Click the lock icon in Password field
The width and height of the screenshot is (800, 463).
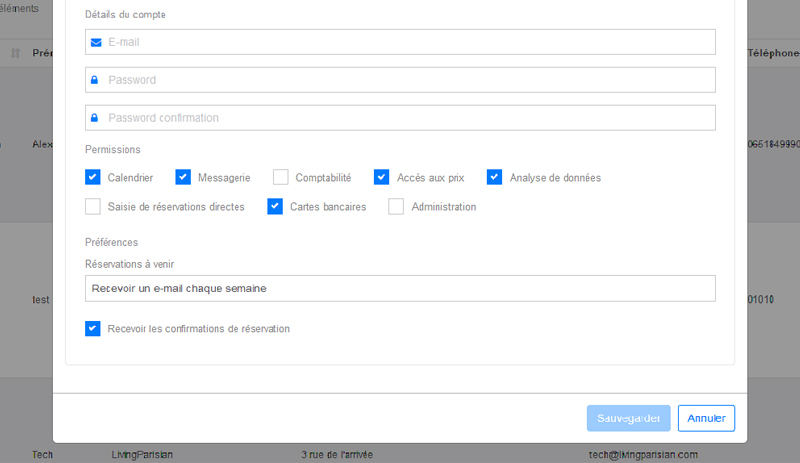95,80
